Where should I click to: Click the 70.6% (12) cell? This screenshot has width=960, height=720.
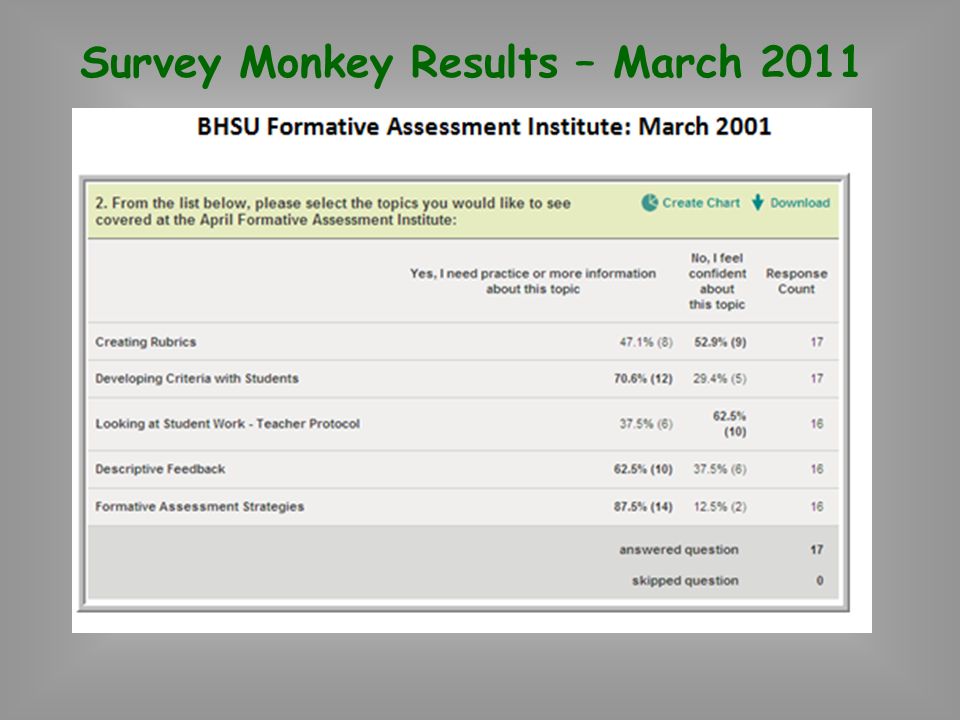point(643,378)
